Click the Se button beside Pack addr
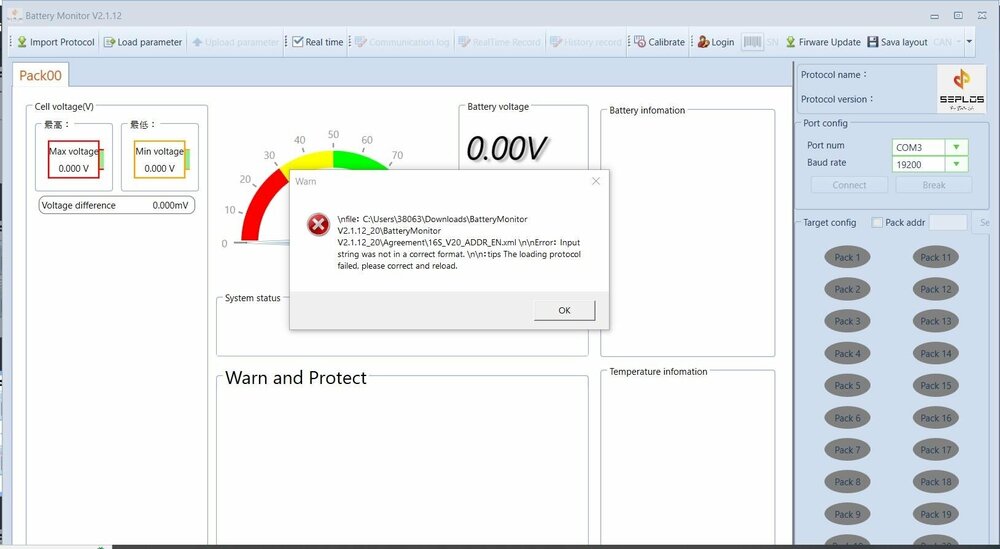 click(984, 223)
